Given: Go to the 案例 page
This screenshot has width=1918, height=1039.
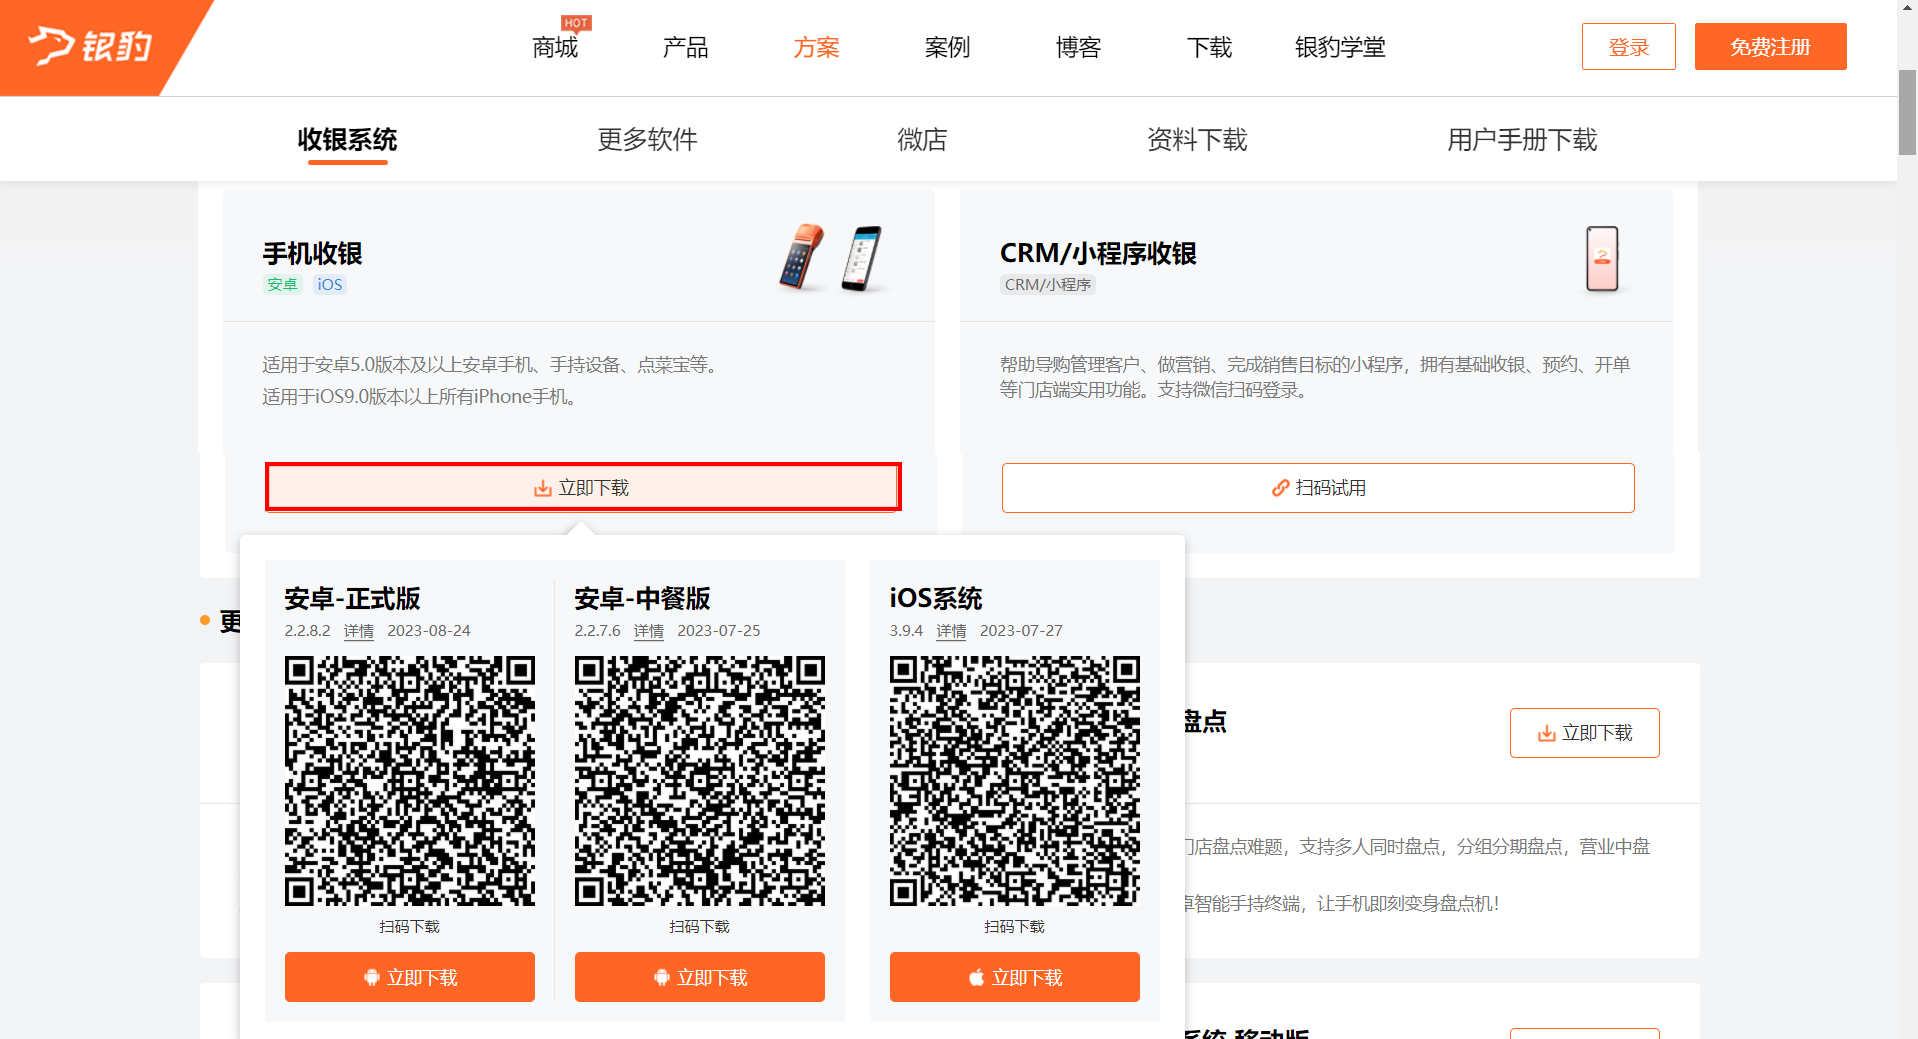Looking at the screenshot, I should (948, 47).
